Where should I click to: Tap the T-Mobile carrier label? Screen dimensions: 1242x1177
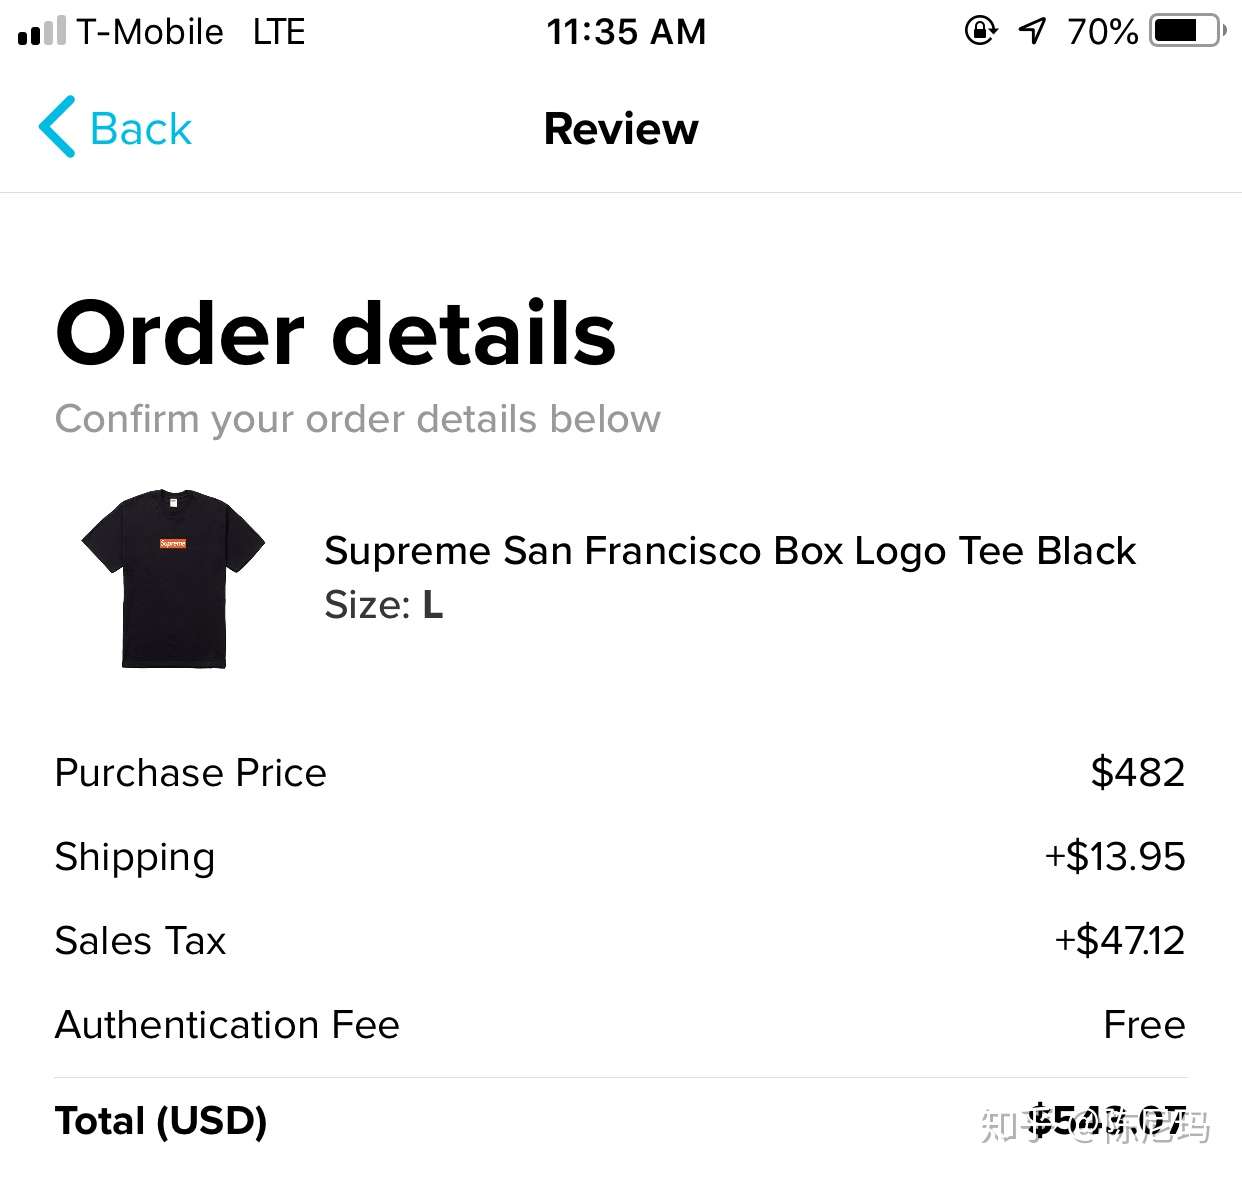click(150, 32)
